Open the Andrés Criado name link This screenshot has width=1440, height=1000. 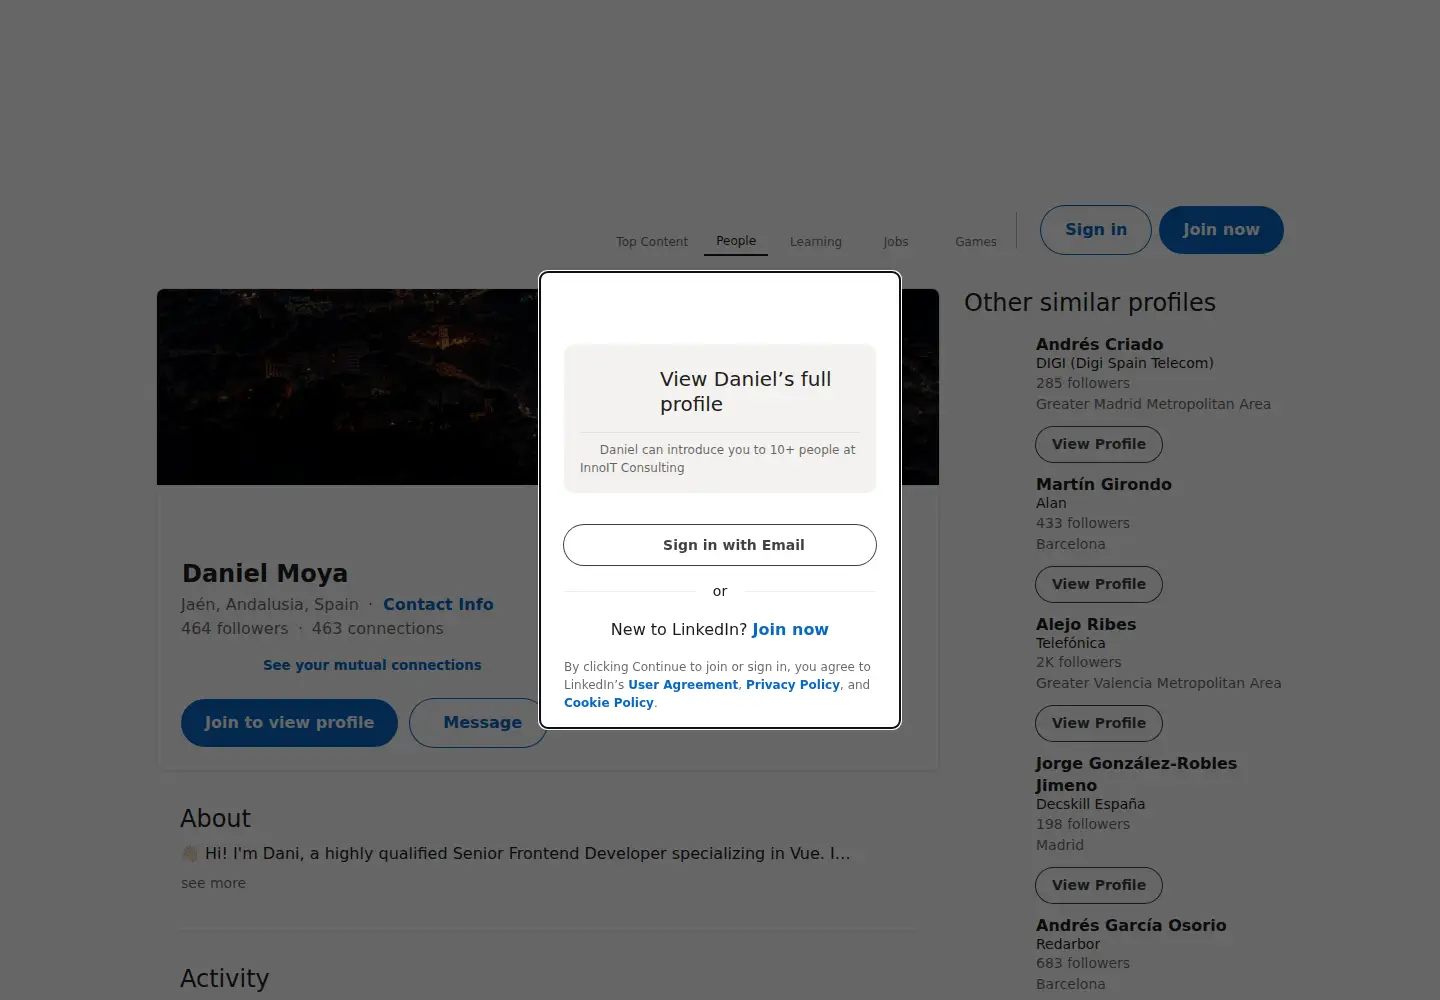[1099, 345]
